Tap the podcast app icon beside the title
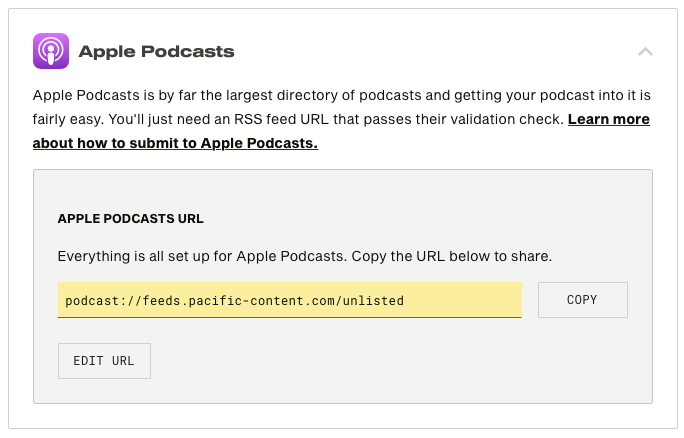The image size is (684, 438). click(x=50, y=51)
